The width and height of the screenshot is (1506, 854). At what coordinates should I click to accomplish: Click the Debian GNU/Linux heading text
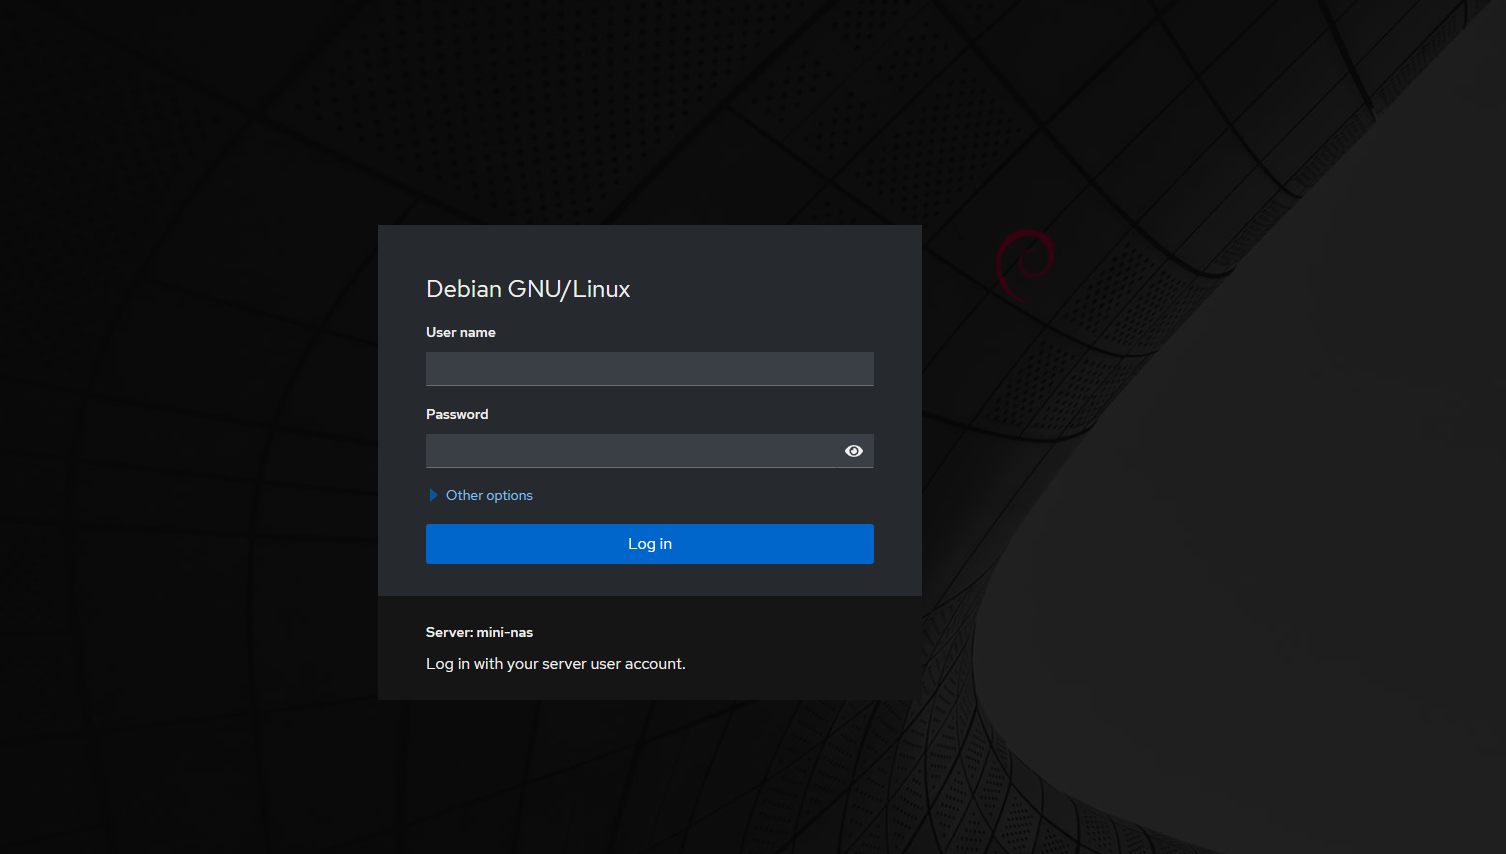pyautogui.click(x=528, y=289)
